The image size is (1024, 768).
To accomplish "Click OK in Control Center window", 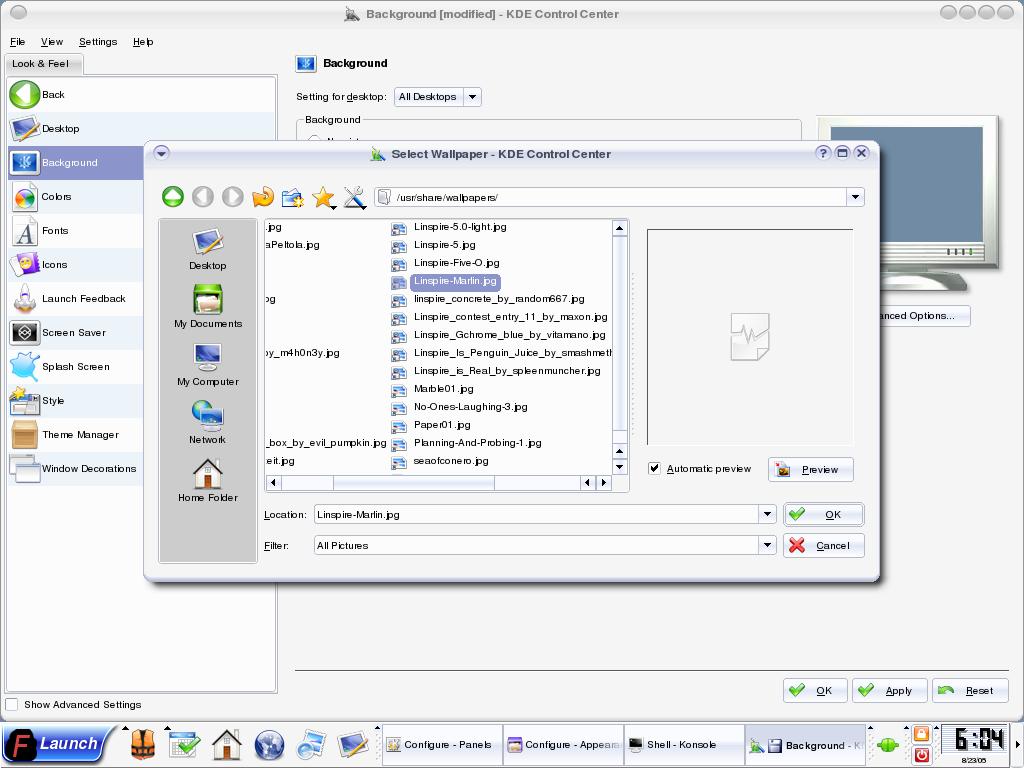I will coord(815,690).
